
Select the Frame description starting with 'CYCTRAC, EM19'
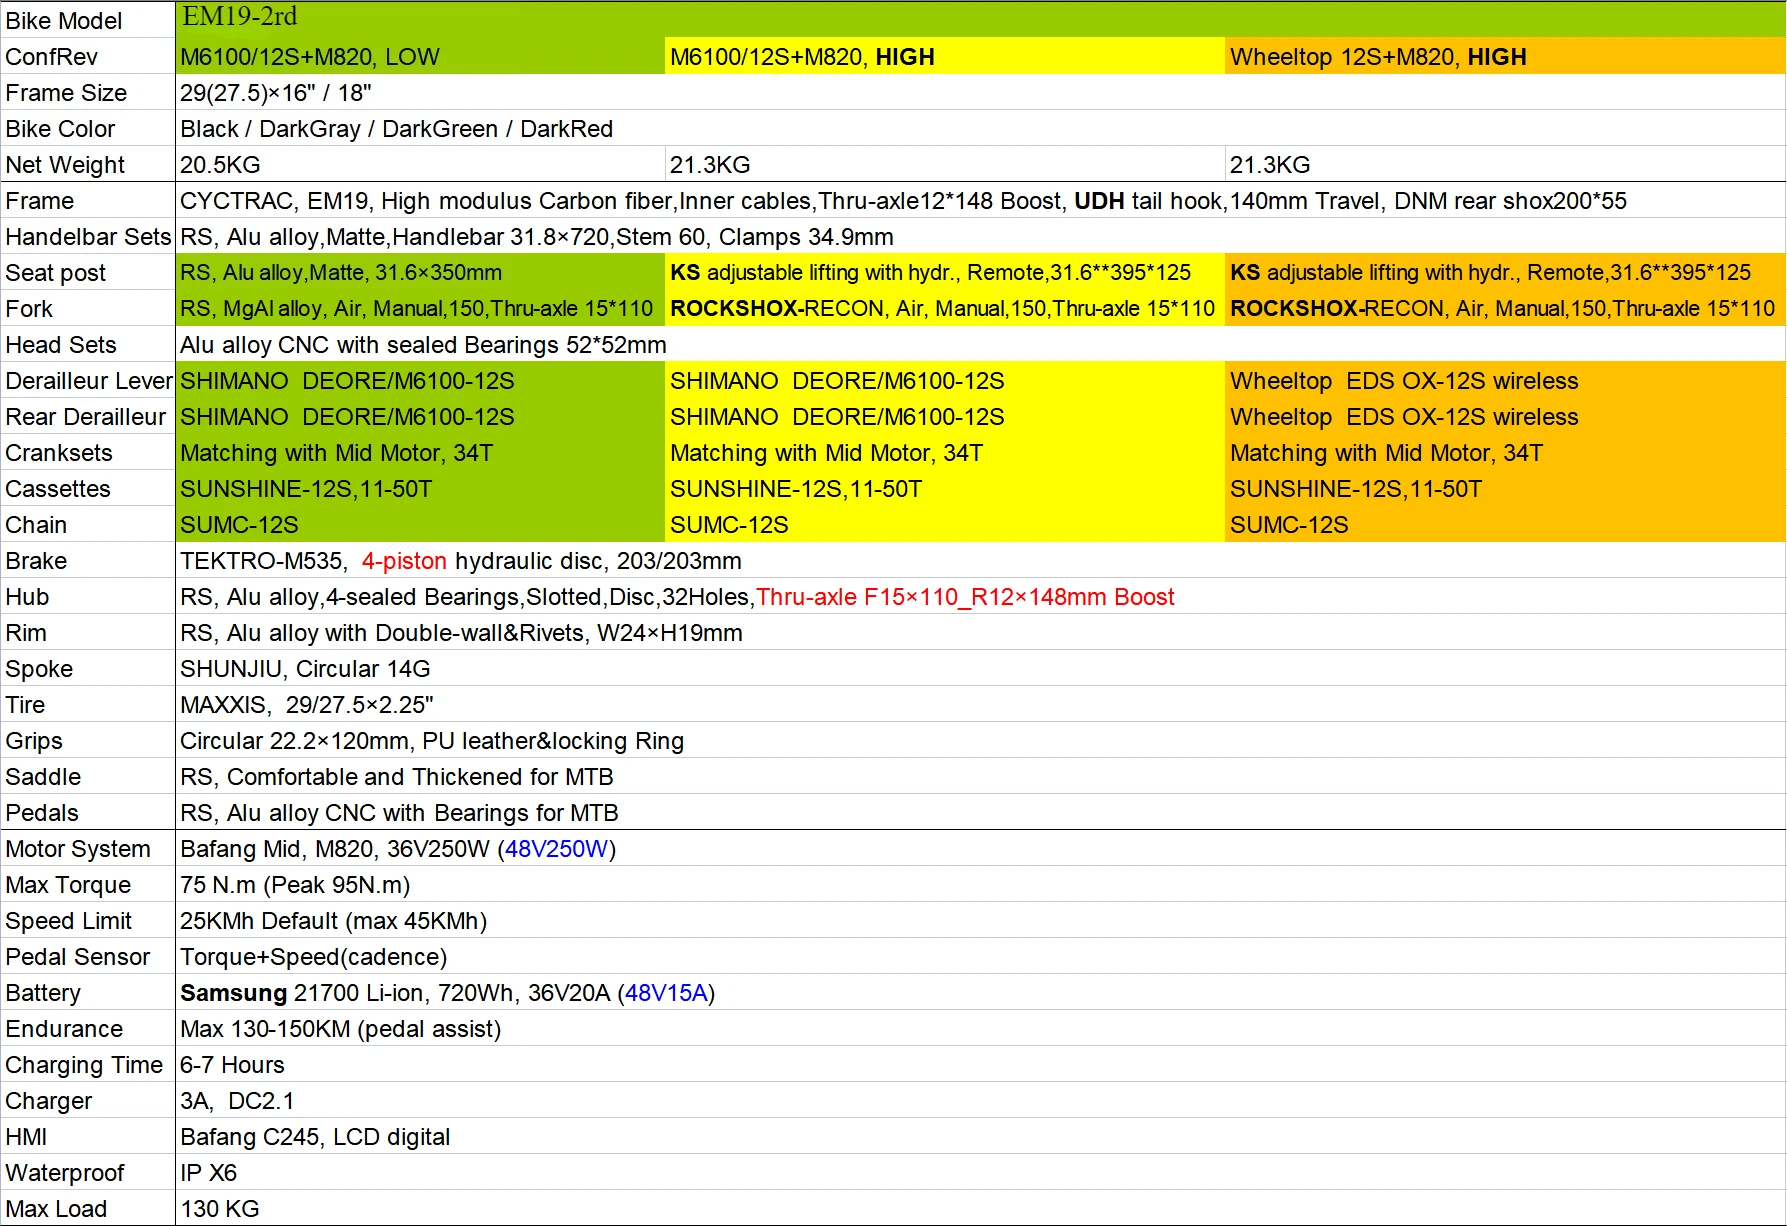coord(903,201)
